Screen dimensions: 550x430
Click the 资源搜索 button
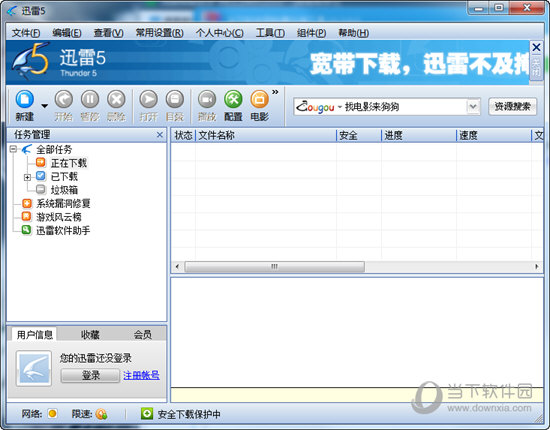tap(512, 107)
